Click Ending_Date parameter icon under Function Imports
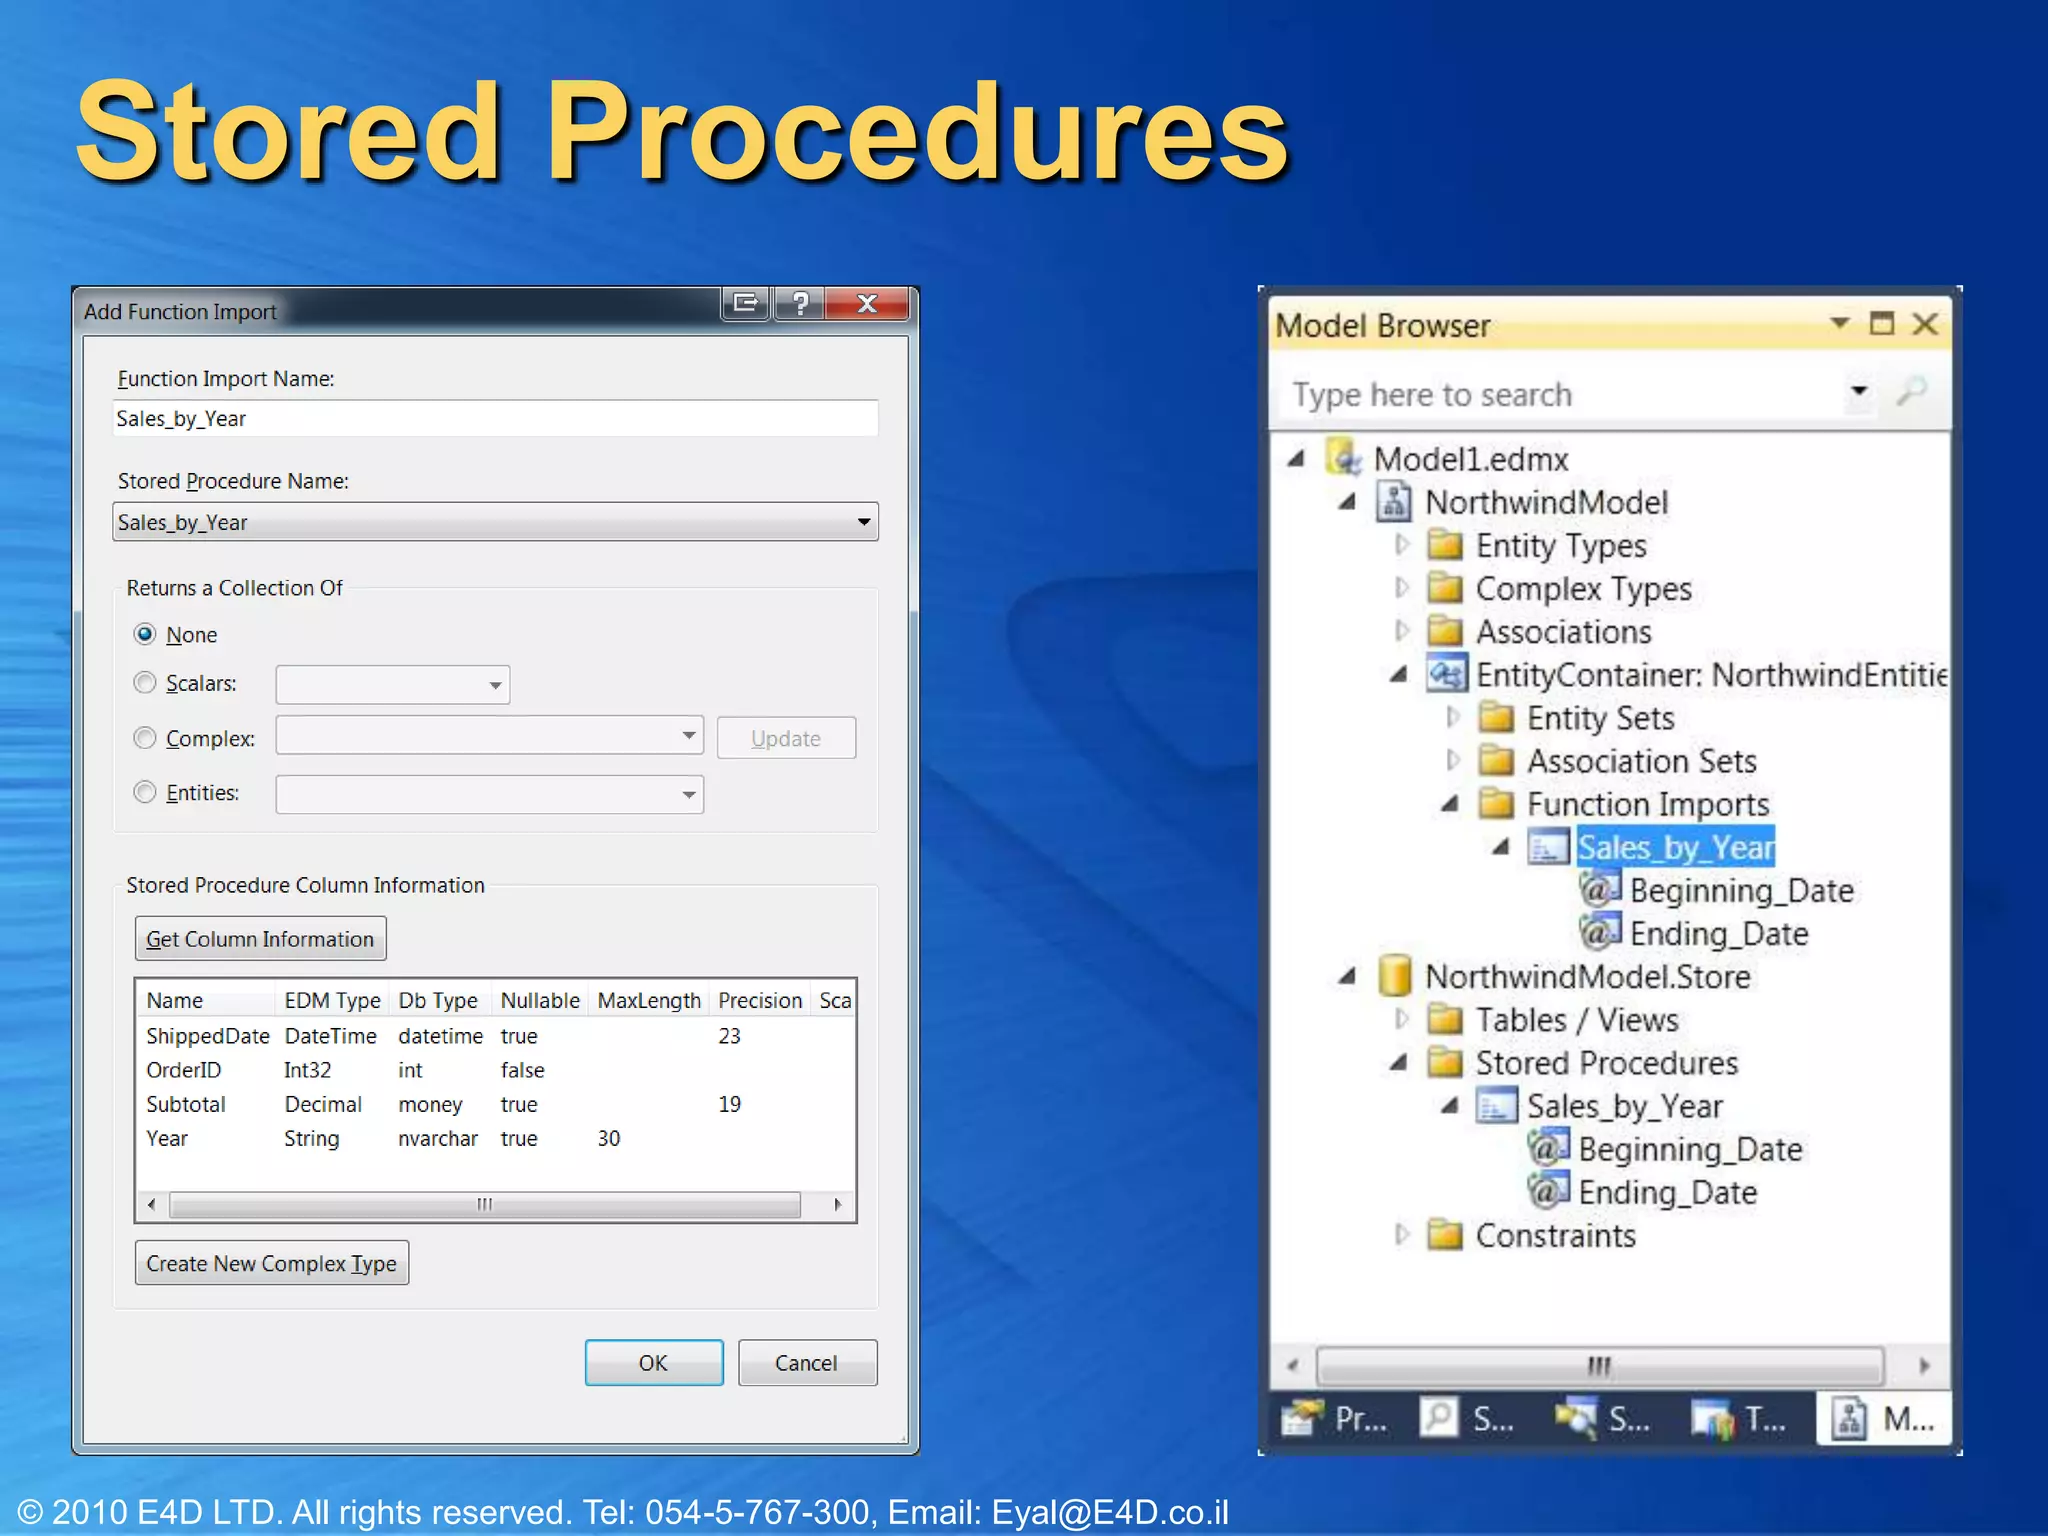The width and height of the screenshot is (2048, 1536). point(1600,931)
